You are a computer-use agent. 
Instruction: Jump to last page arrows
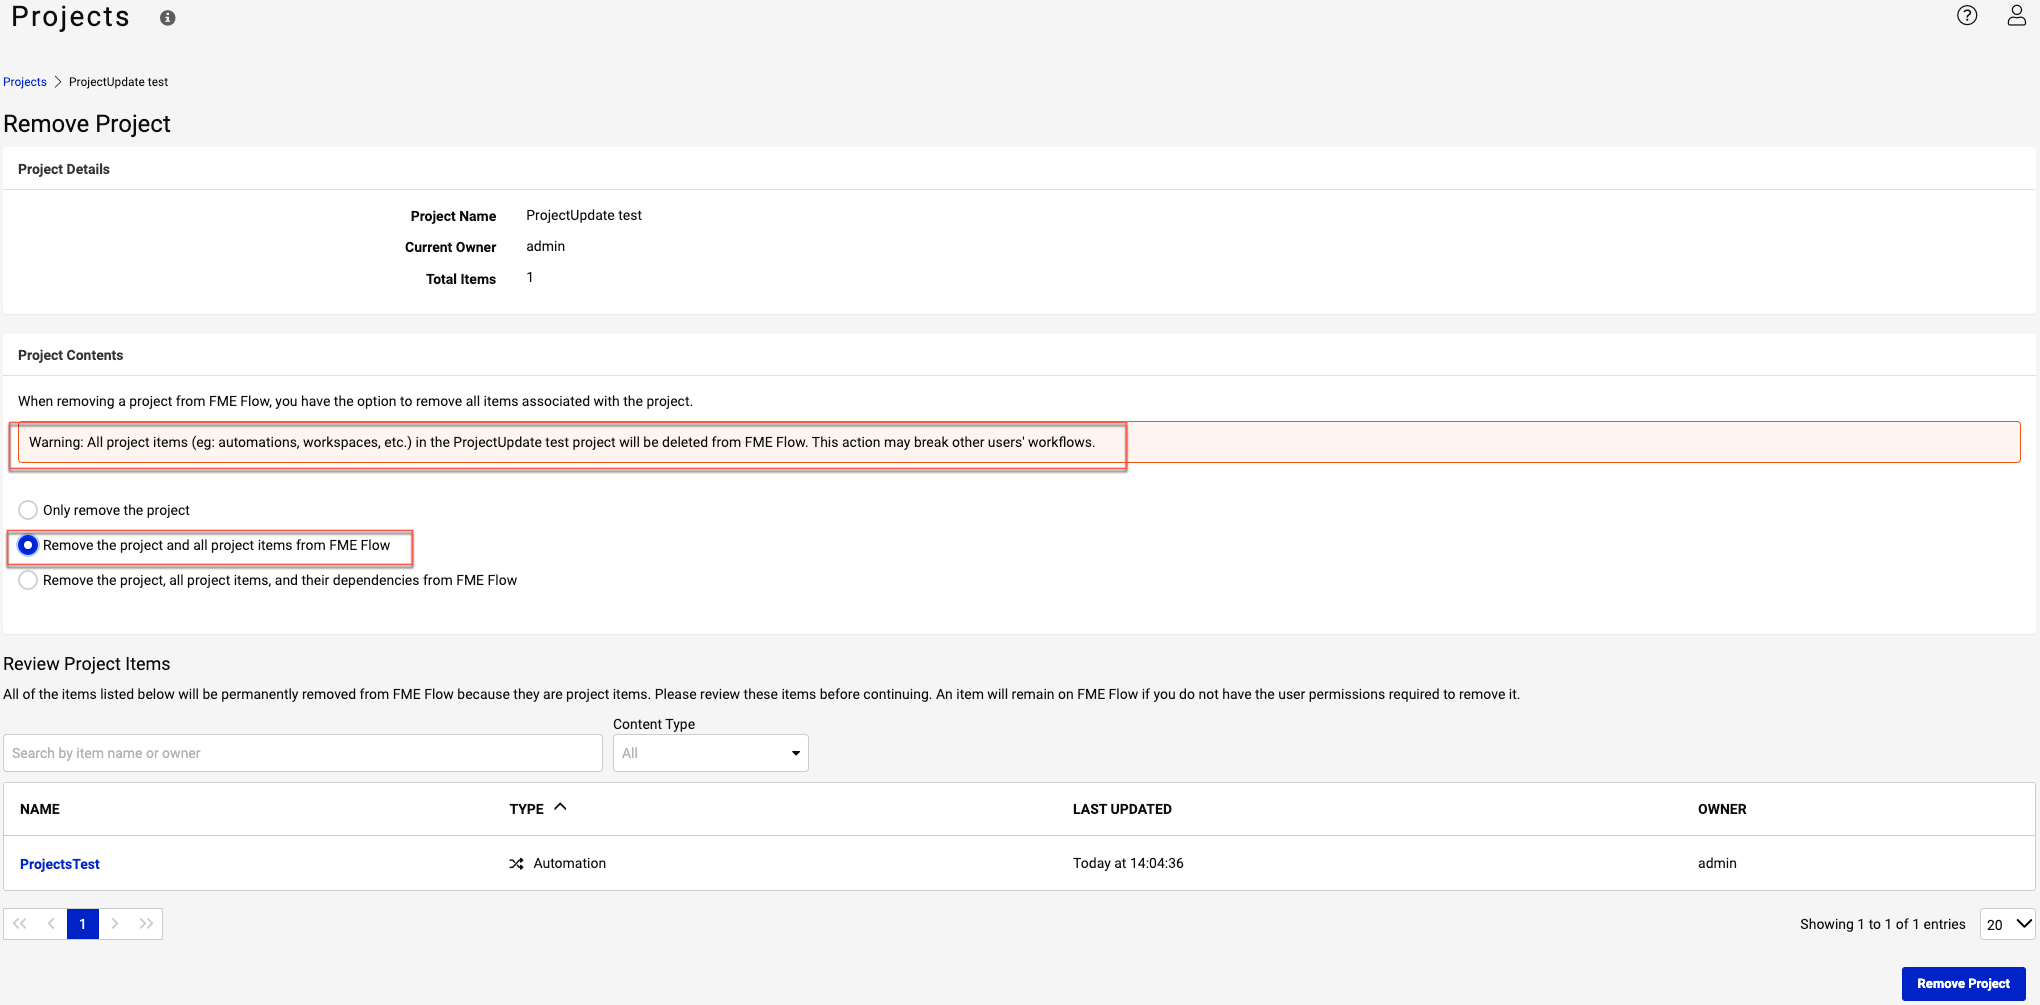146,923
